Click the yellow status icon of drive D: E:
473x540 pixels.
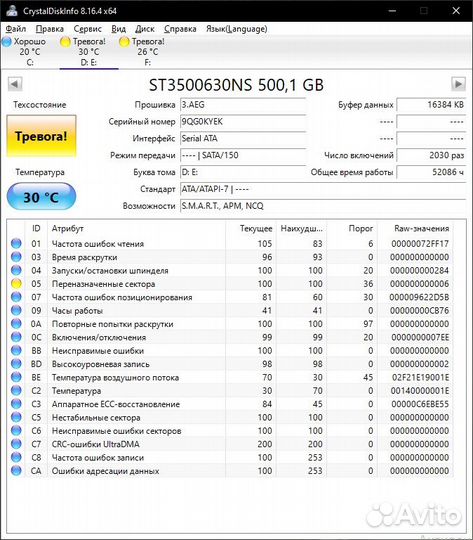coord(65,42)
